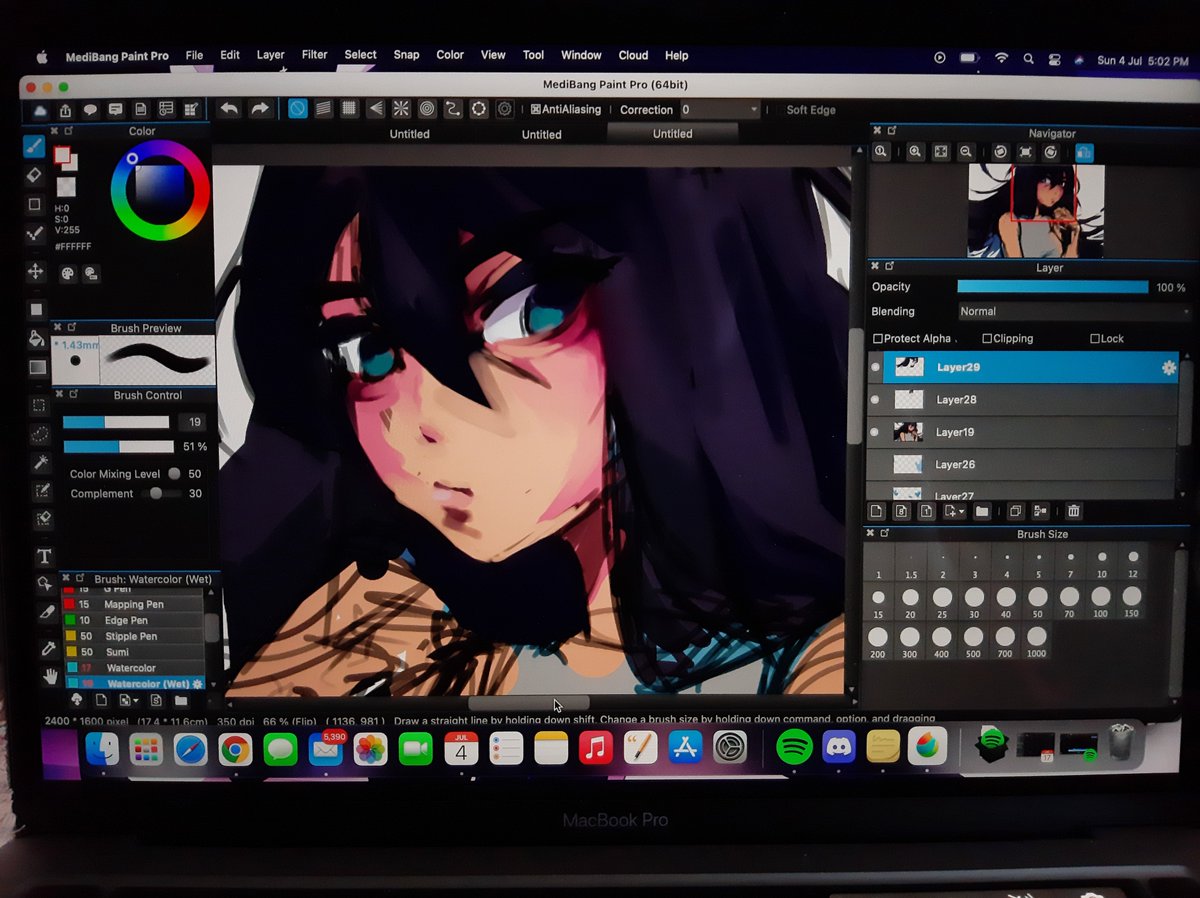The image size is (1200, 898).
Task: Select the Hand tool
Action: click(49, 677)
